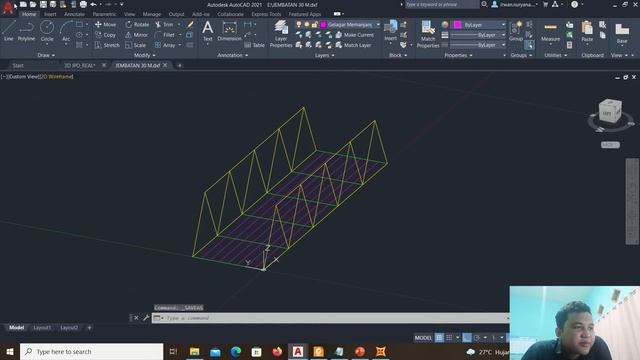The image size is (640, 360).
Task: Click the Trim tool
Action: pyautogui.click(x=164, y=24)
